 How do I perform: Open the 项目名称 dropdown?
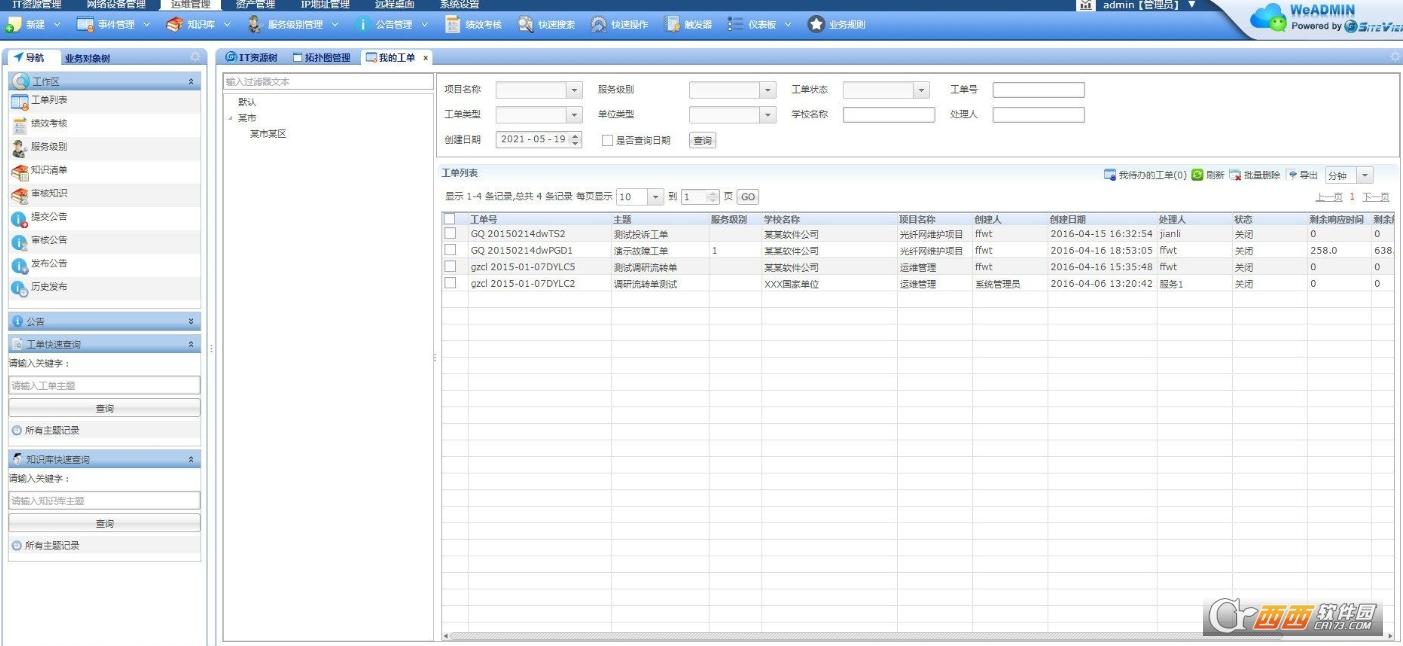[574, 90]
